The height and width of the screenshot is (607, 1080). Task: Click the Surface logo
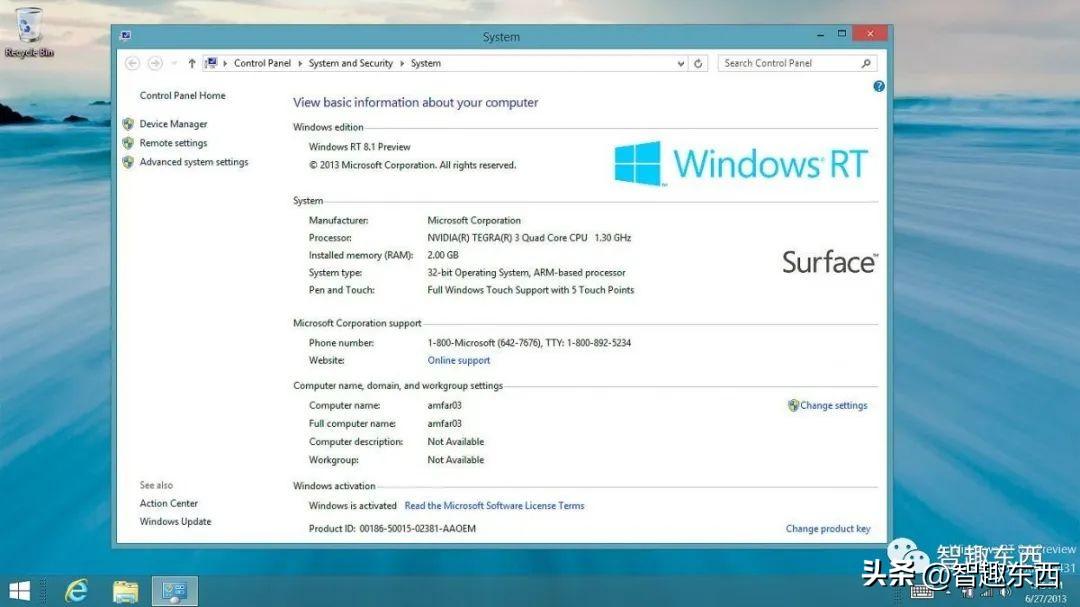tap(830, 262)
